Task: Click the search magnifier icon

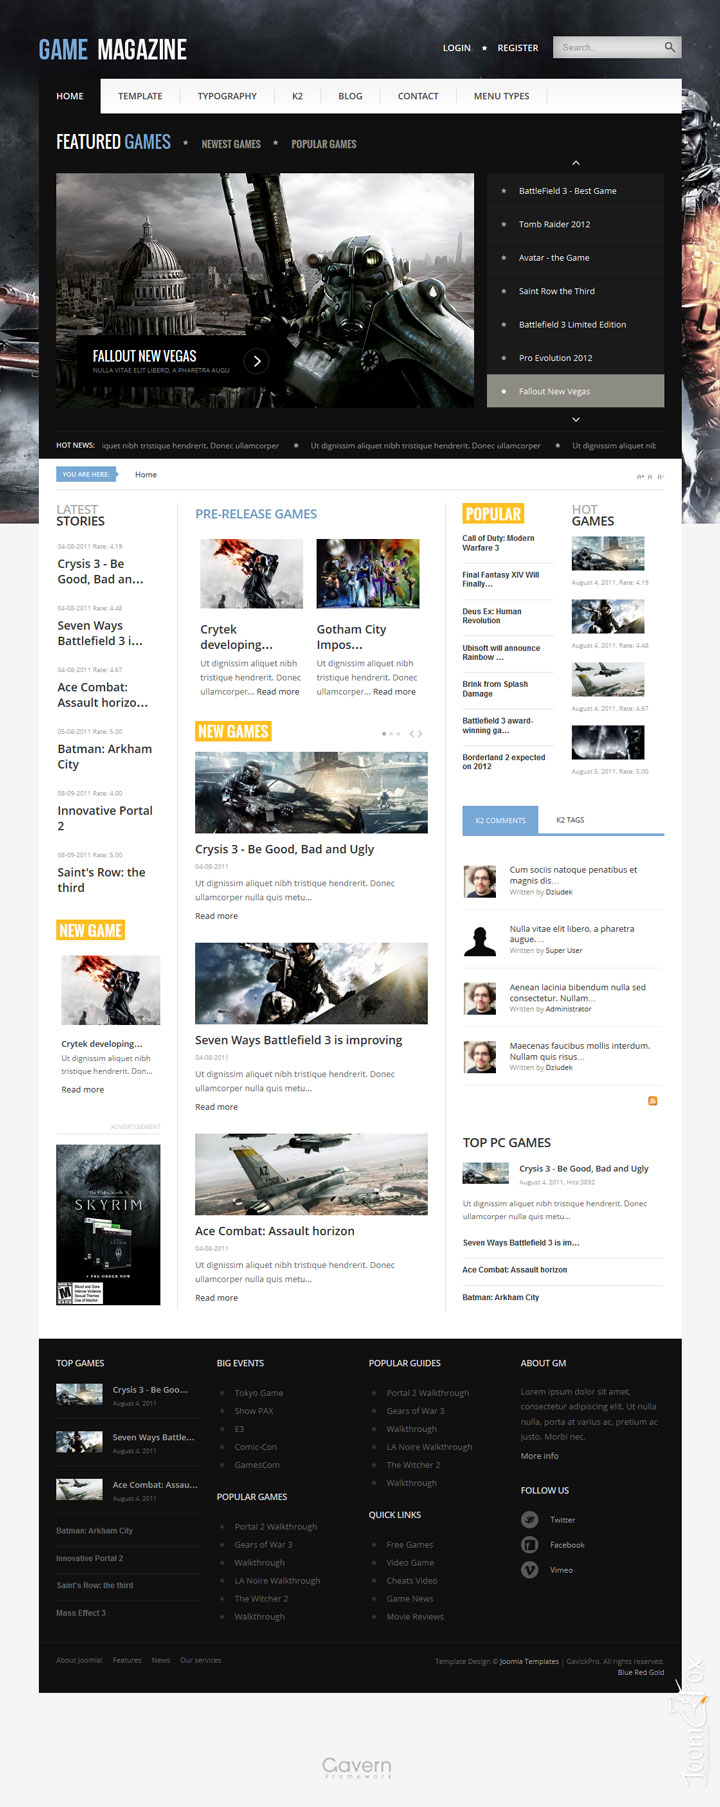Action: (669, 47)
